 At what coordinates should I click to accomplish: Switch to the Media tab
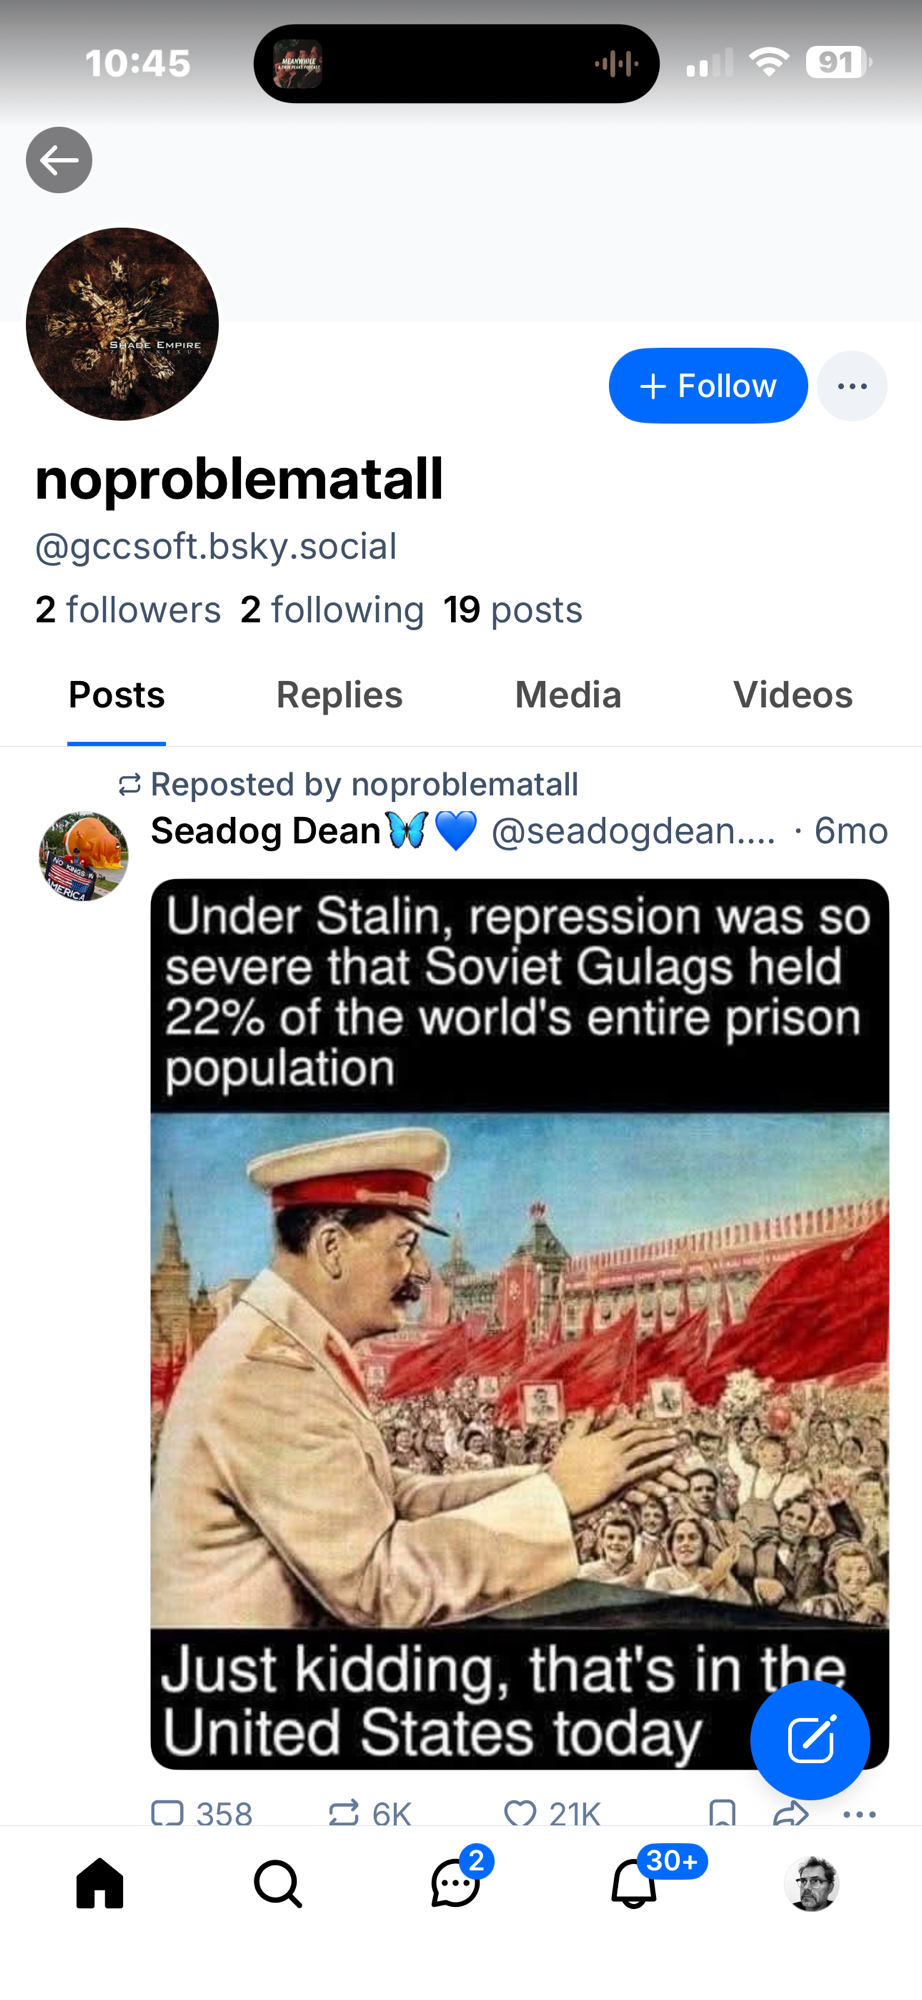click(x=568, y=695)
